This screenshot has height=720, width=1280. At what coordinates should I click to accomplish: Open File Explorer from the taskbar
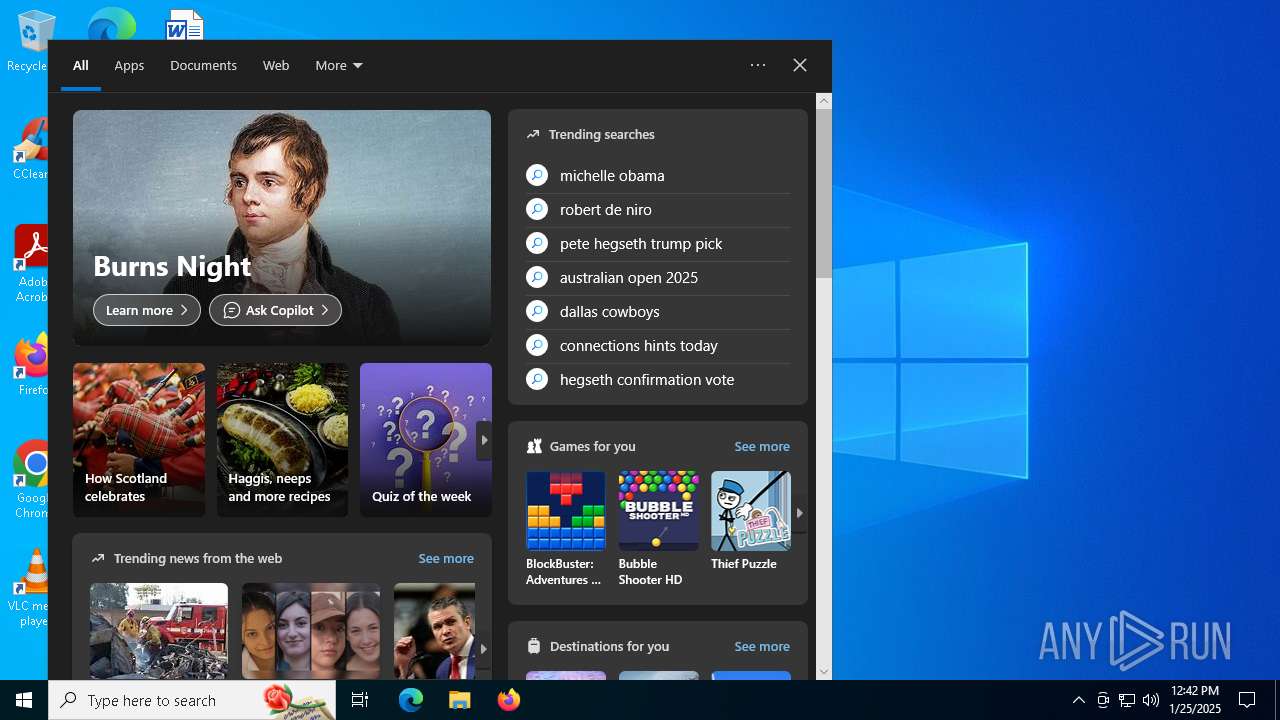pos(459,700)
